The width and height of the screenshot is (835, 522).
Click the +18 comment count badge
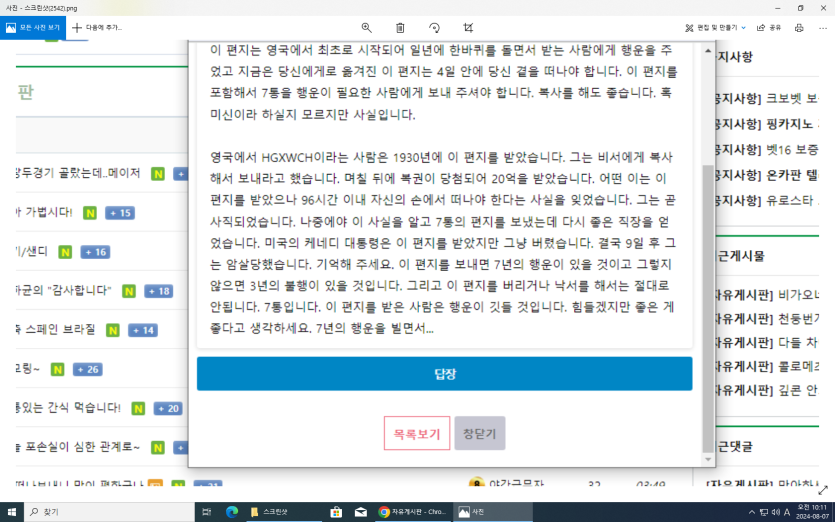(159, 291)
